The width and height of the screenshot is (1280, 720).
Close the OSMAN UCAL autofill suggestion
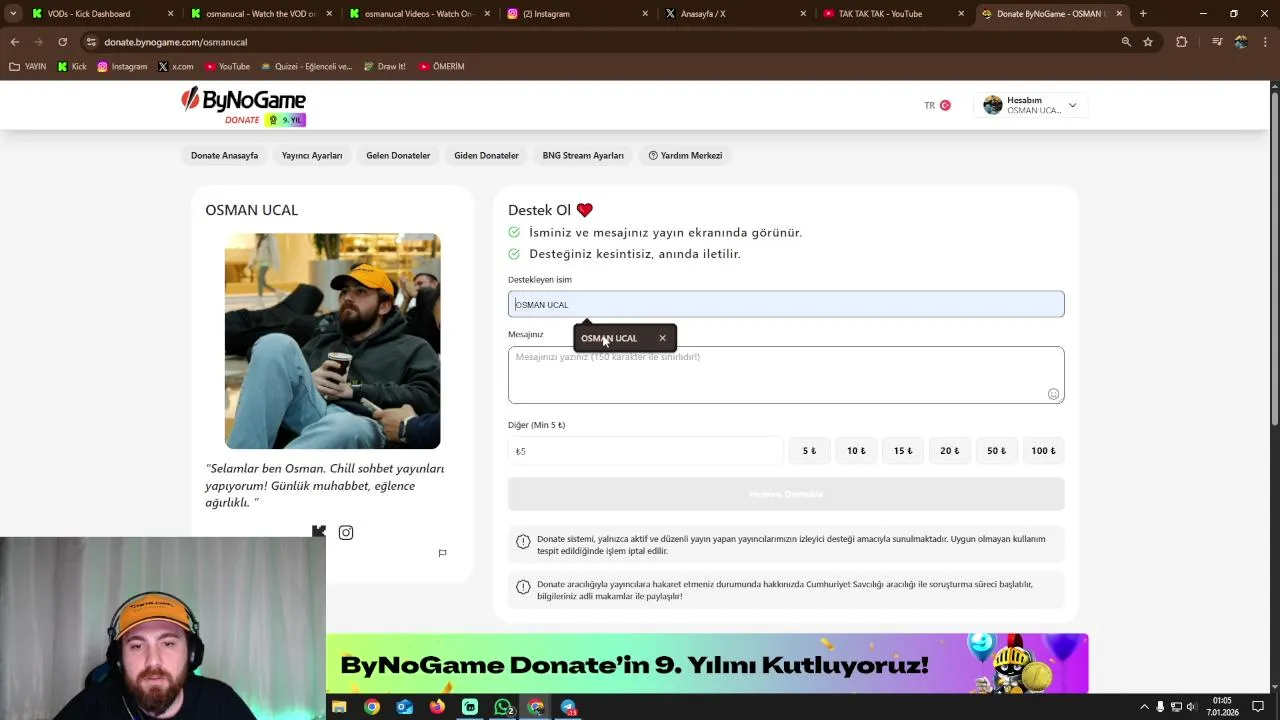click(x=662, y=338)
